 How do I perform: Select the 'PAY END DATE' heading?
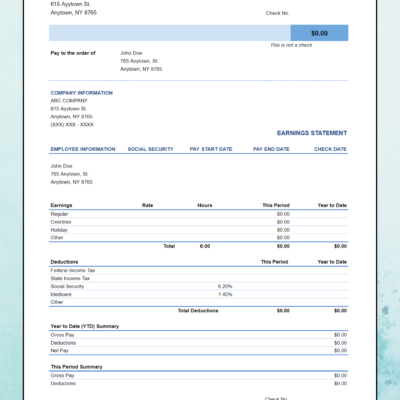tap(271, 149)
